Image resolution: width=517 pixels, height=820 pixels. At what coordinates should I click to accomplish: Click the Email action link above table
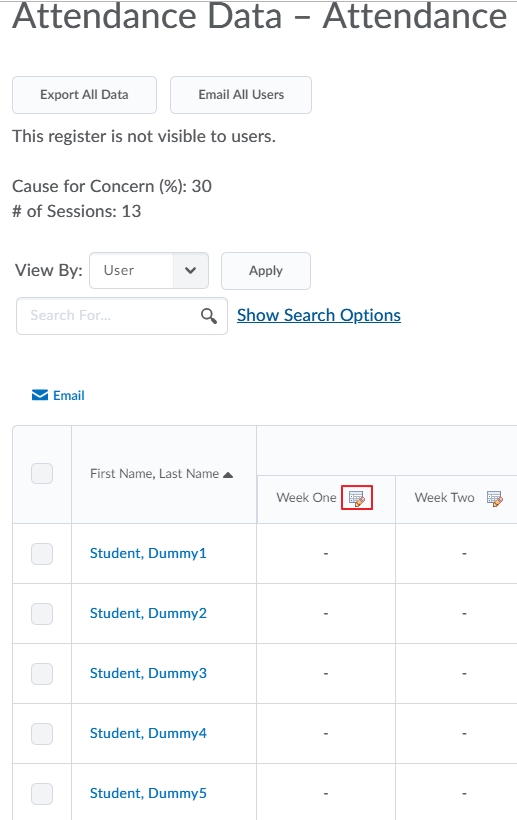pos(58,395)
